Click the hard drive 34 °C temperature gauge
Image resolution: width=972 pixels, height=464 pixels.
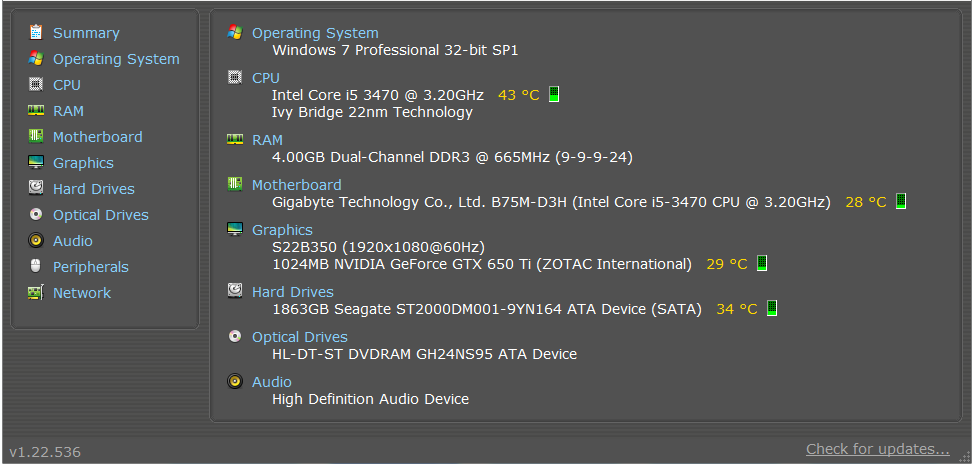pyautogui.click(x=772, y=308)
